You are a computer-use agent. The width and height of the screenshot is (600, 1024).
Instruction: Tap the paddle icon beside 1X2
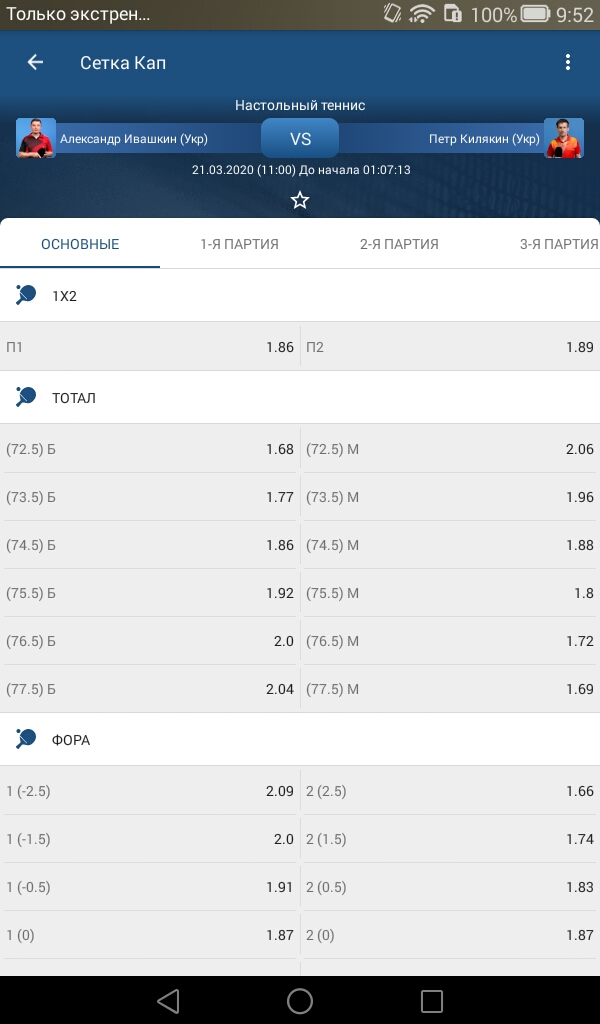click(26, 295)
